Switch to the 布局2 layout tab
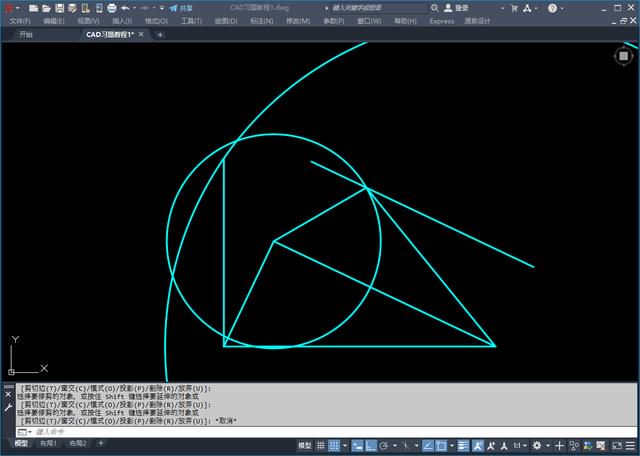 click(78, 443)
